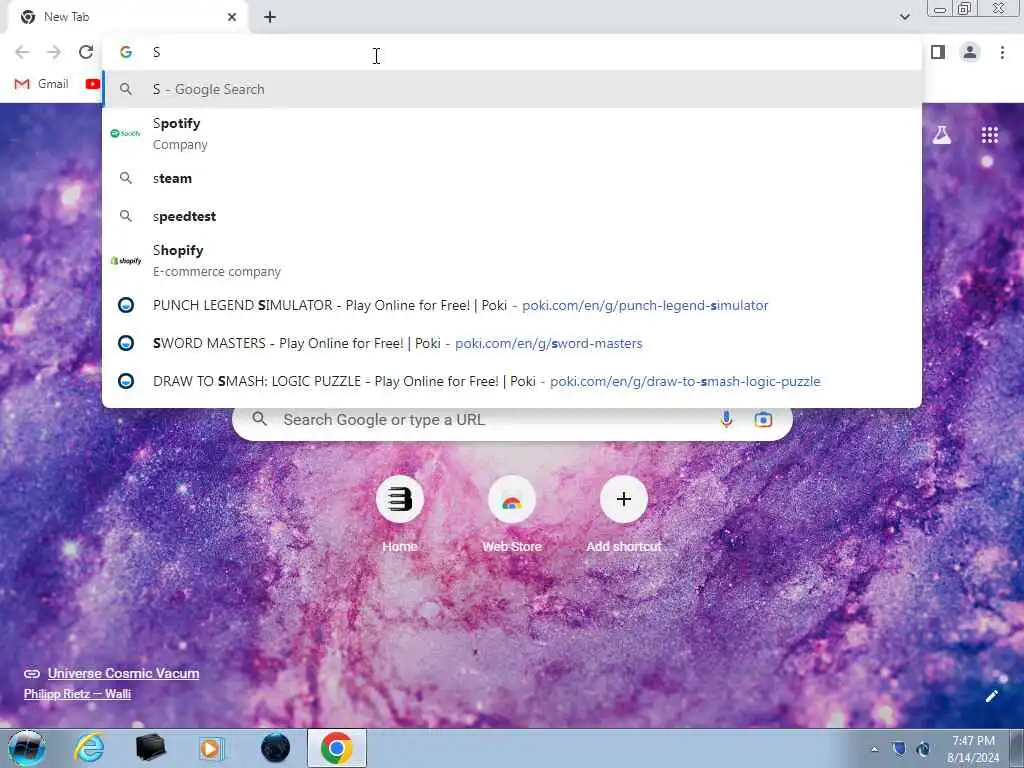The width and height of the screenshot is (1024, 768).
Task: Open PUNCH LEGEND SIMULATOR Poki suggestion
Action: click(x=512, y=305)
